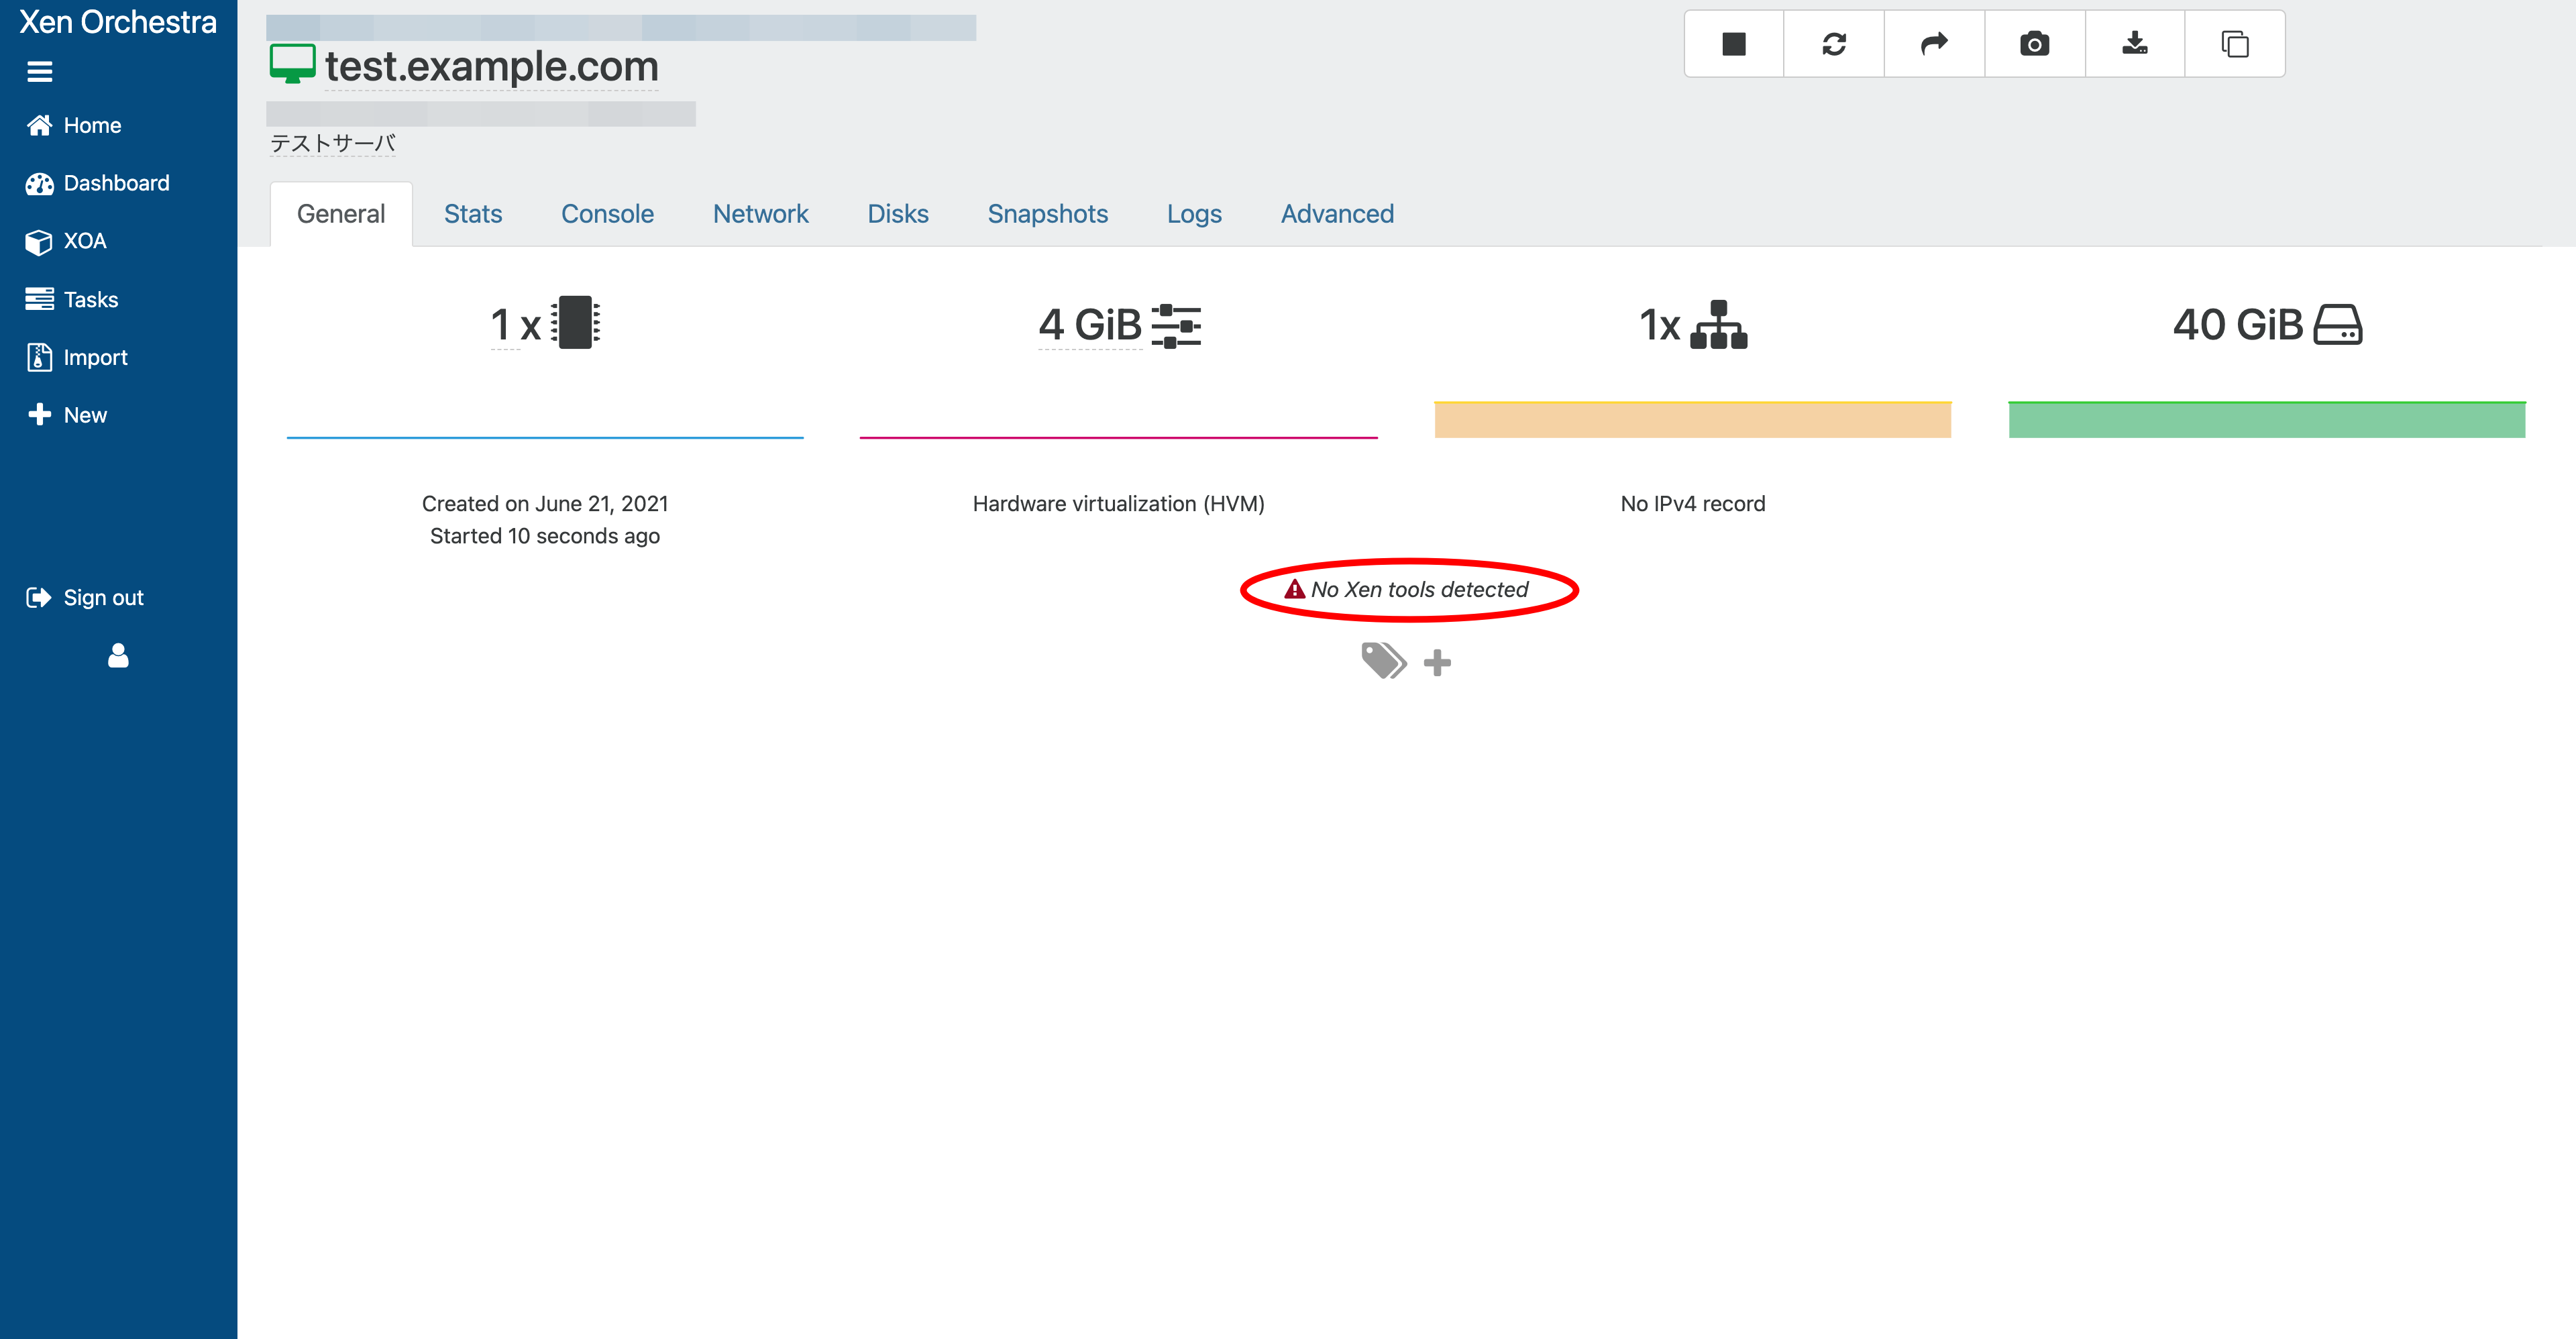Image resolution: width=2576 pixels, height=1339 pixels.
Task: Click the network interfaces icon
Action: tap(1718, 325)
